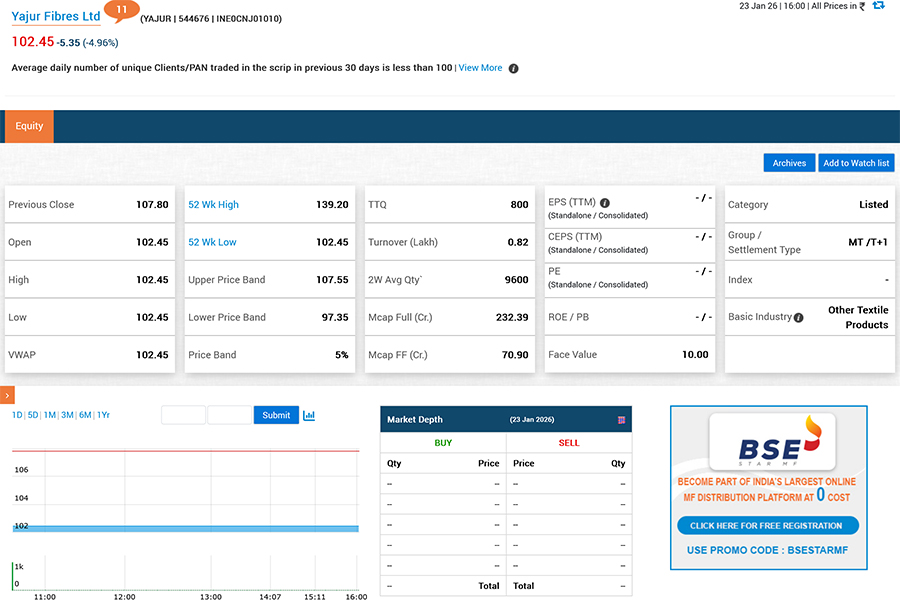Expand the orange side panel arrow
The image size is (900, 615).
click(7, 396)
